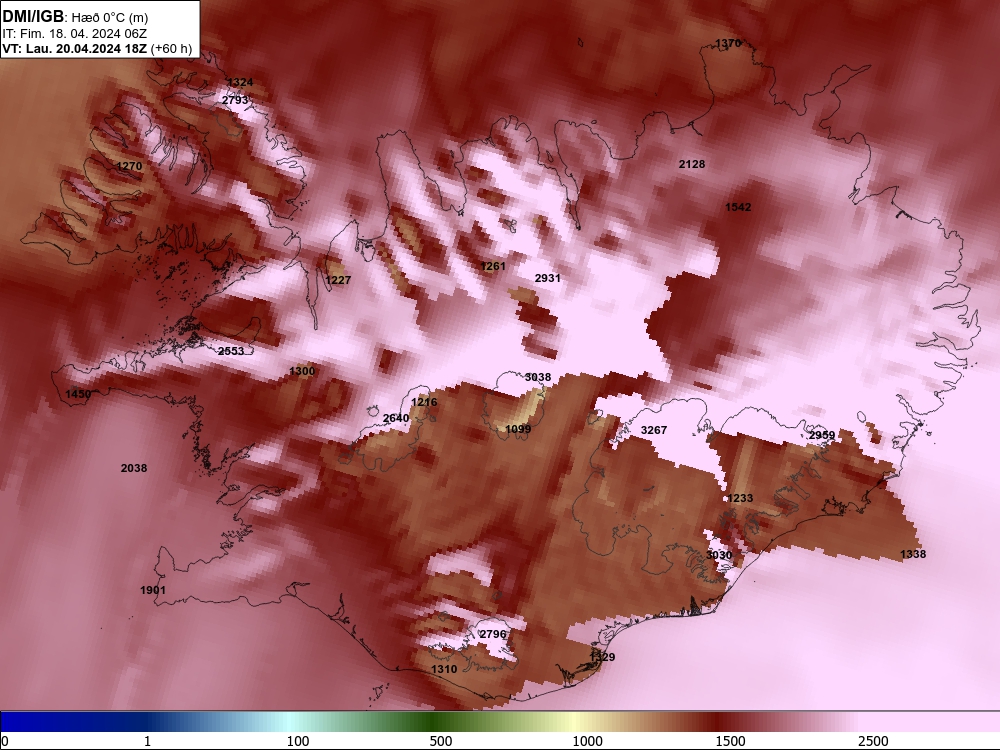
Task: Click the value 1300 on the map
Action: (x=302, y=371)
